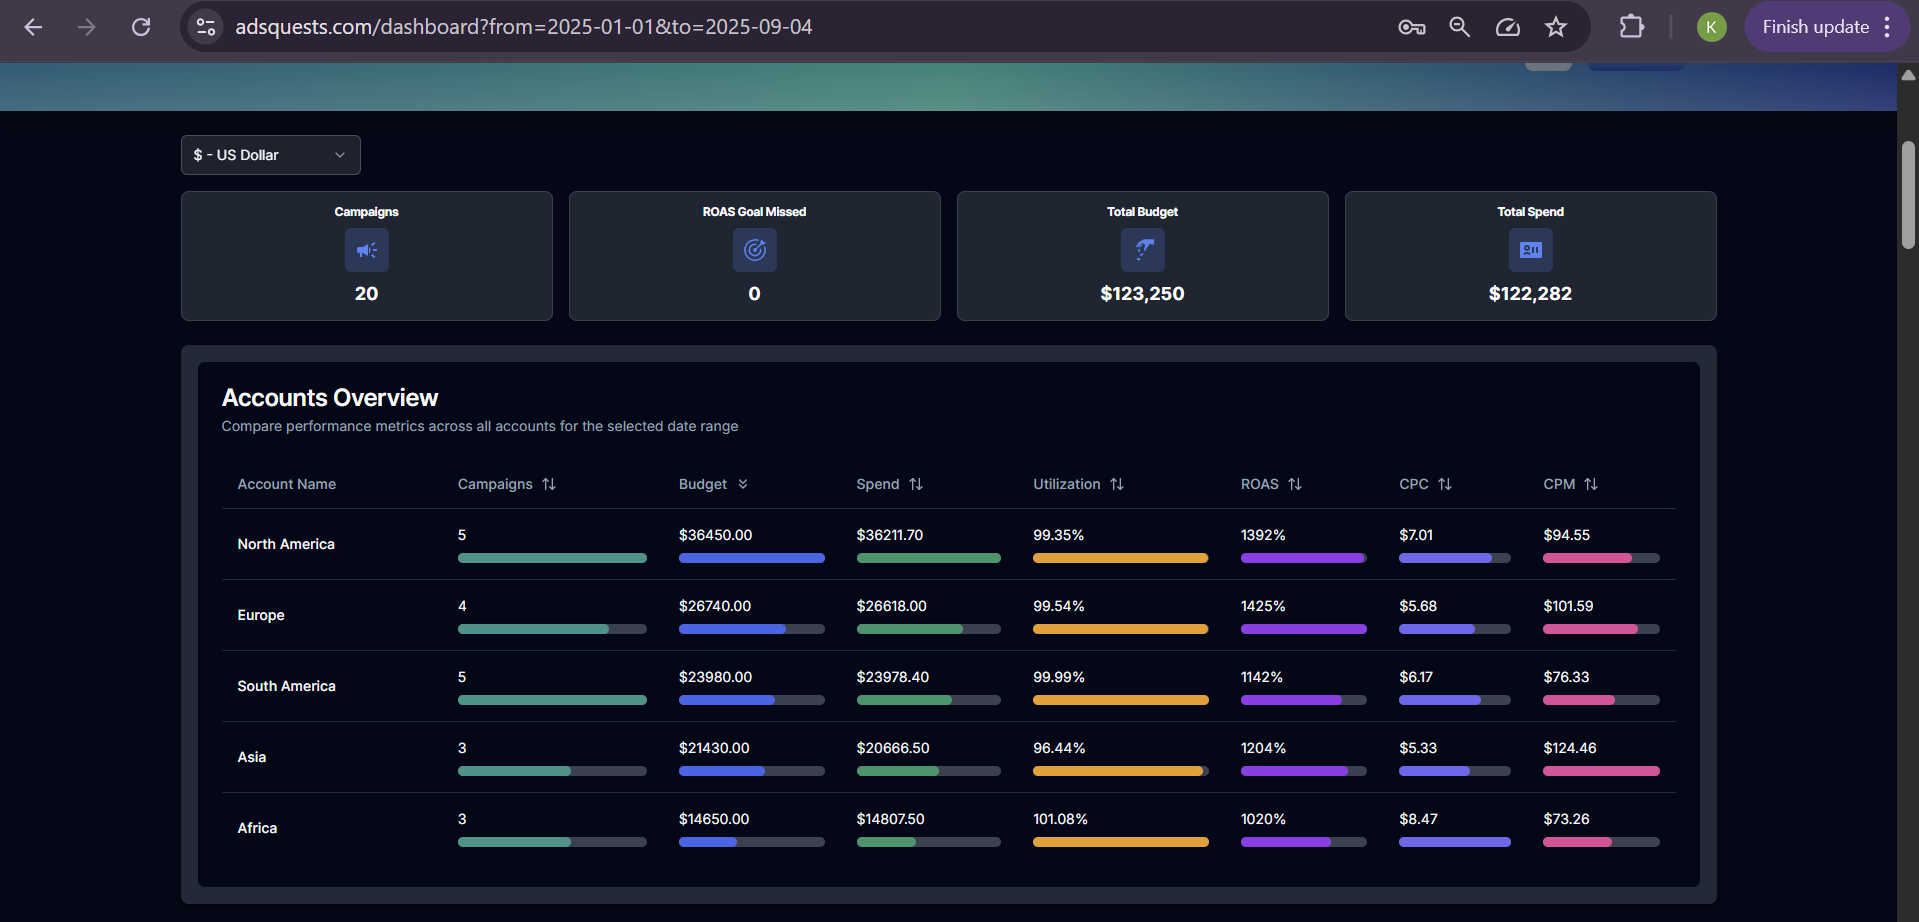Screen dimensions: 1919x922
Task: Click the password key icon in the toolbar
Action: point(1411,27)
